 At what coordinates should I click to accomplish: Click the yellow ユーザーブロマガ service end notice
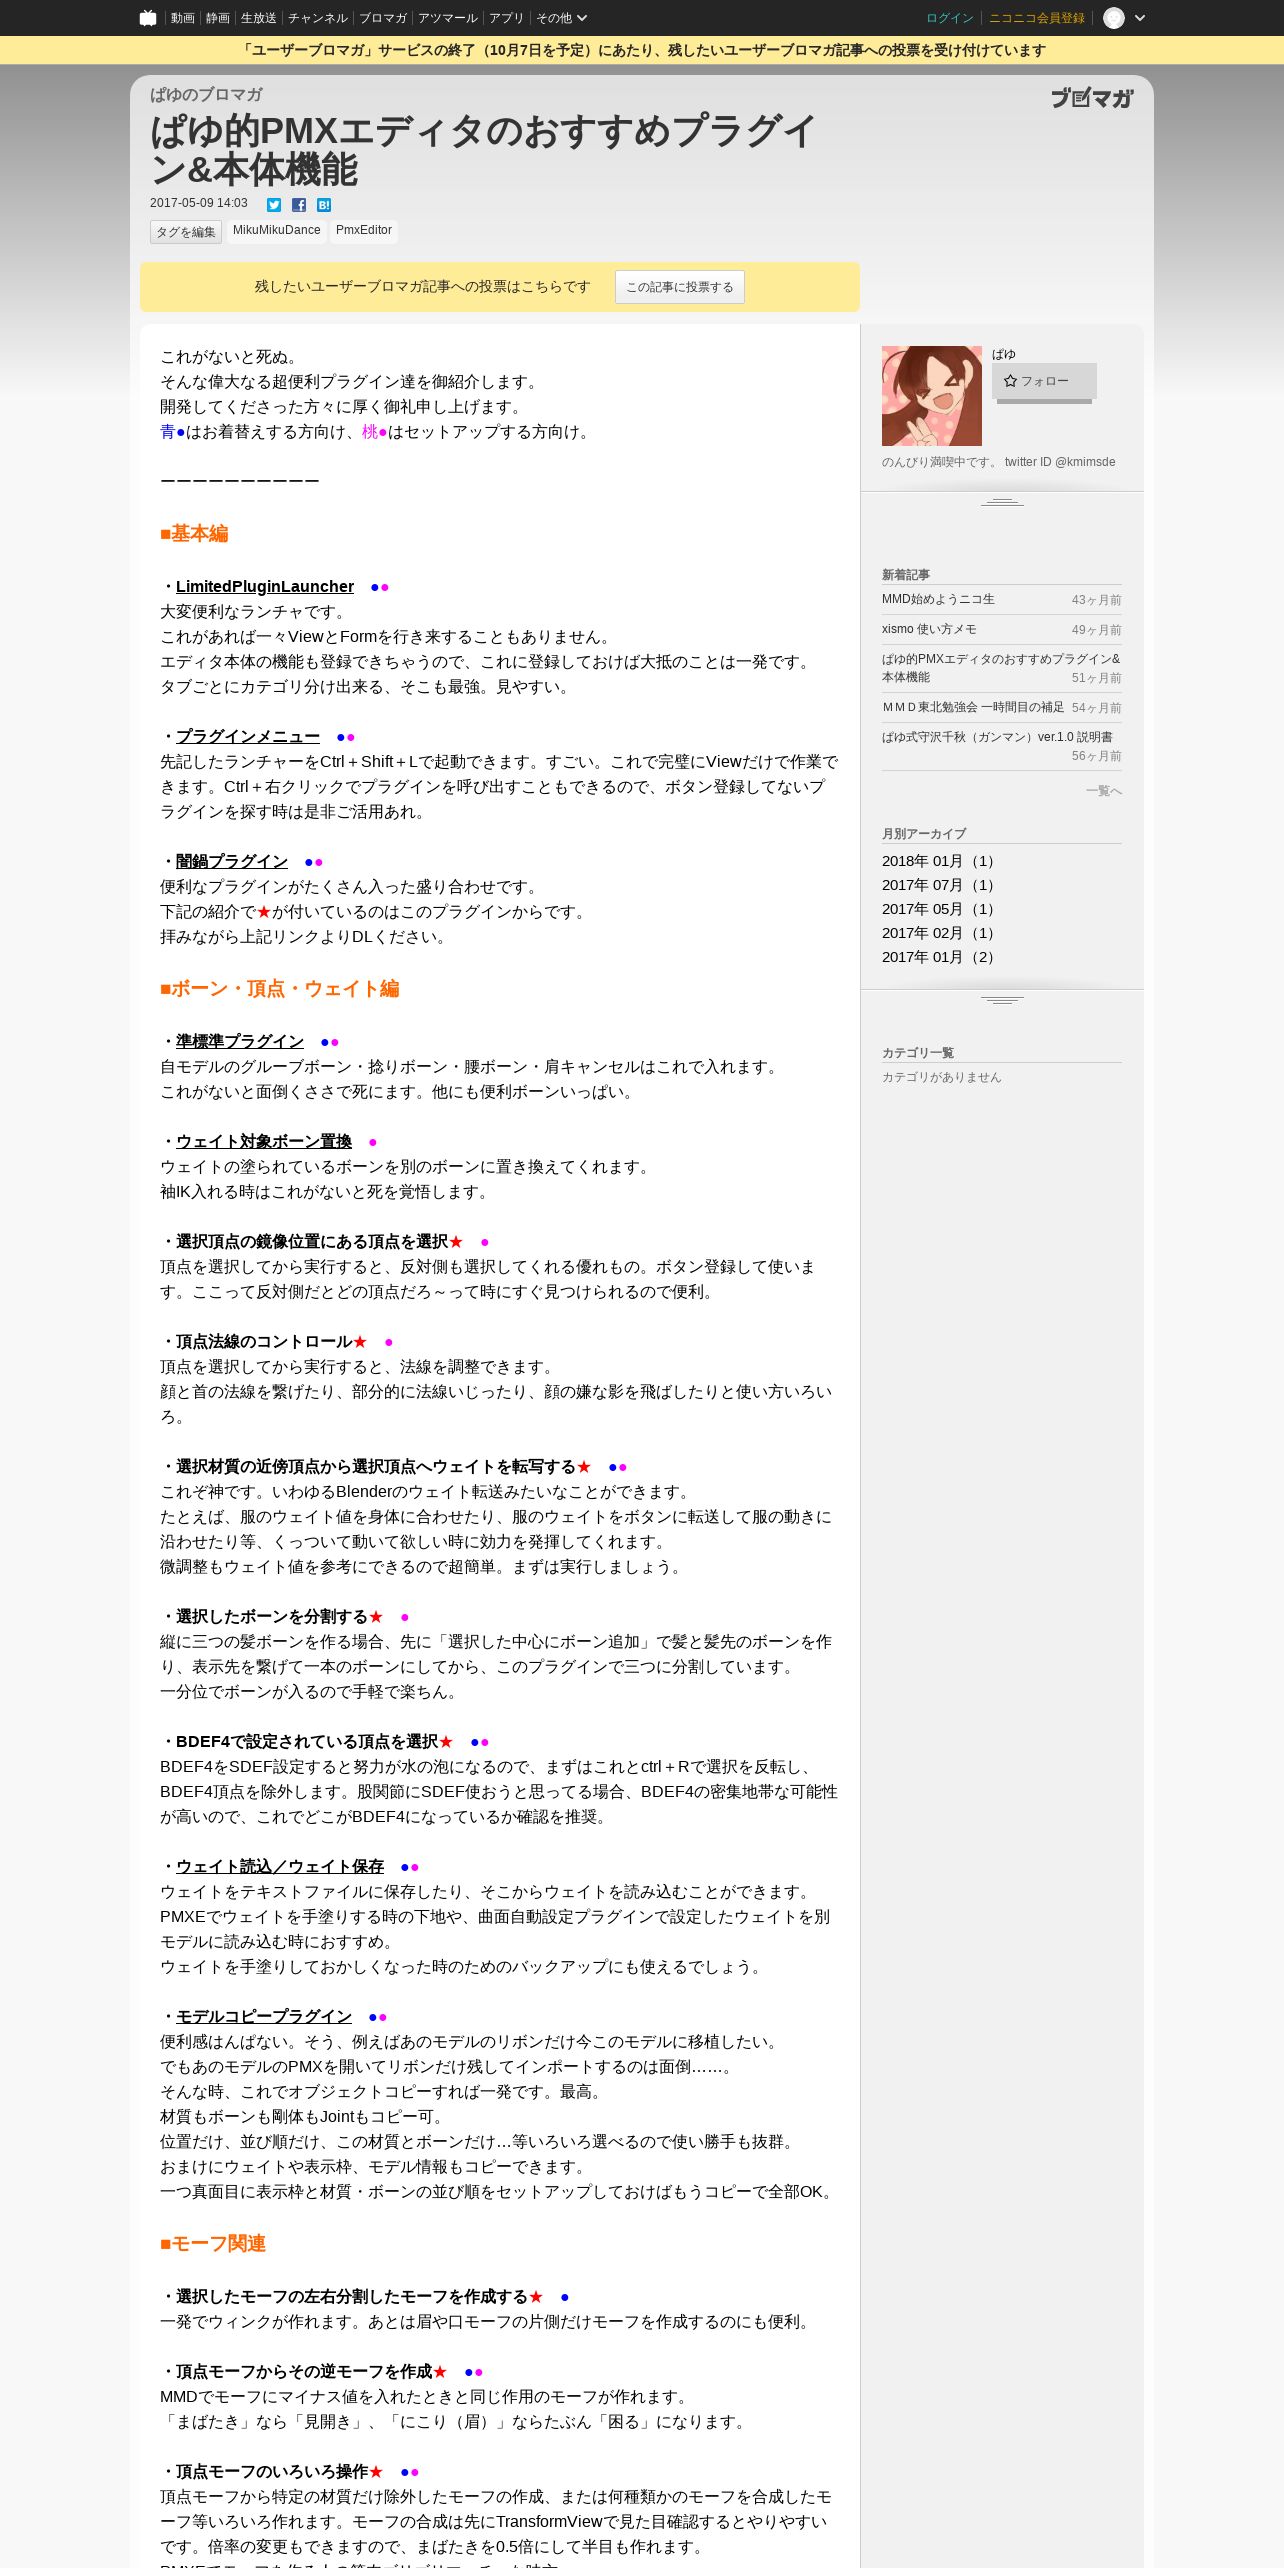pyautogui.click(x=642, y=50)
